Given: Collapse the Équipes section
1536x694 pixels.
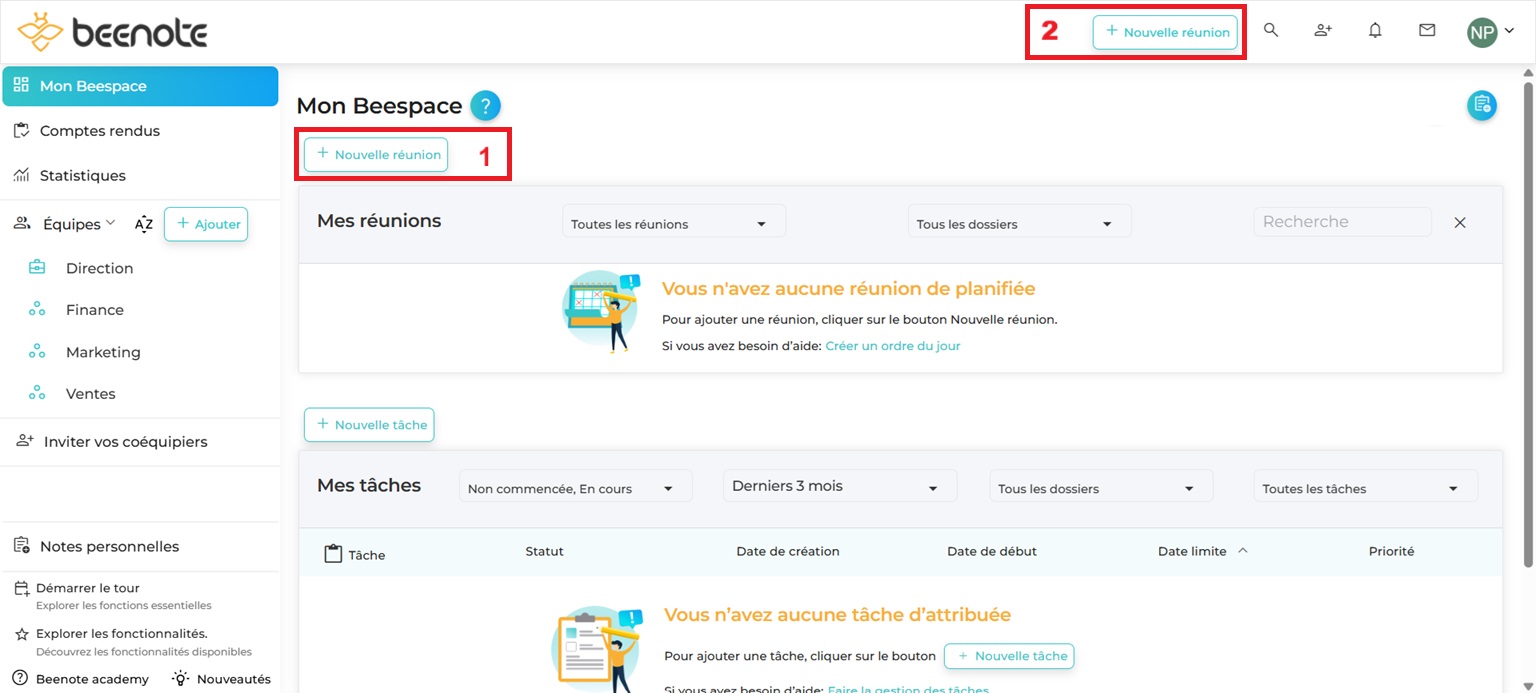Looking at the screenshot, I should coord(78,224).
